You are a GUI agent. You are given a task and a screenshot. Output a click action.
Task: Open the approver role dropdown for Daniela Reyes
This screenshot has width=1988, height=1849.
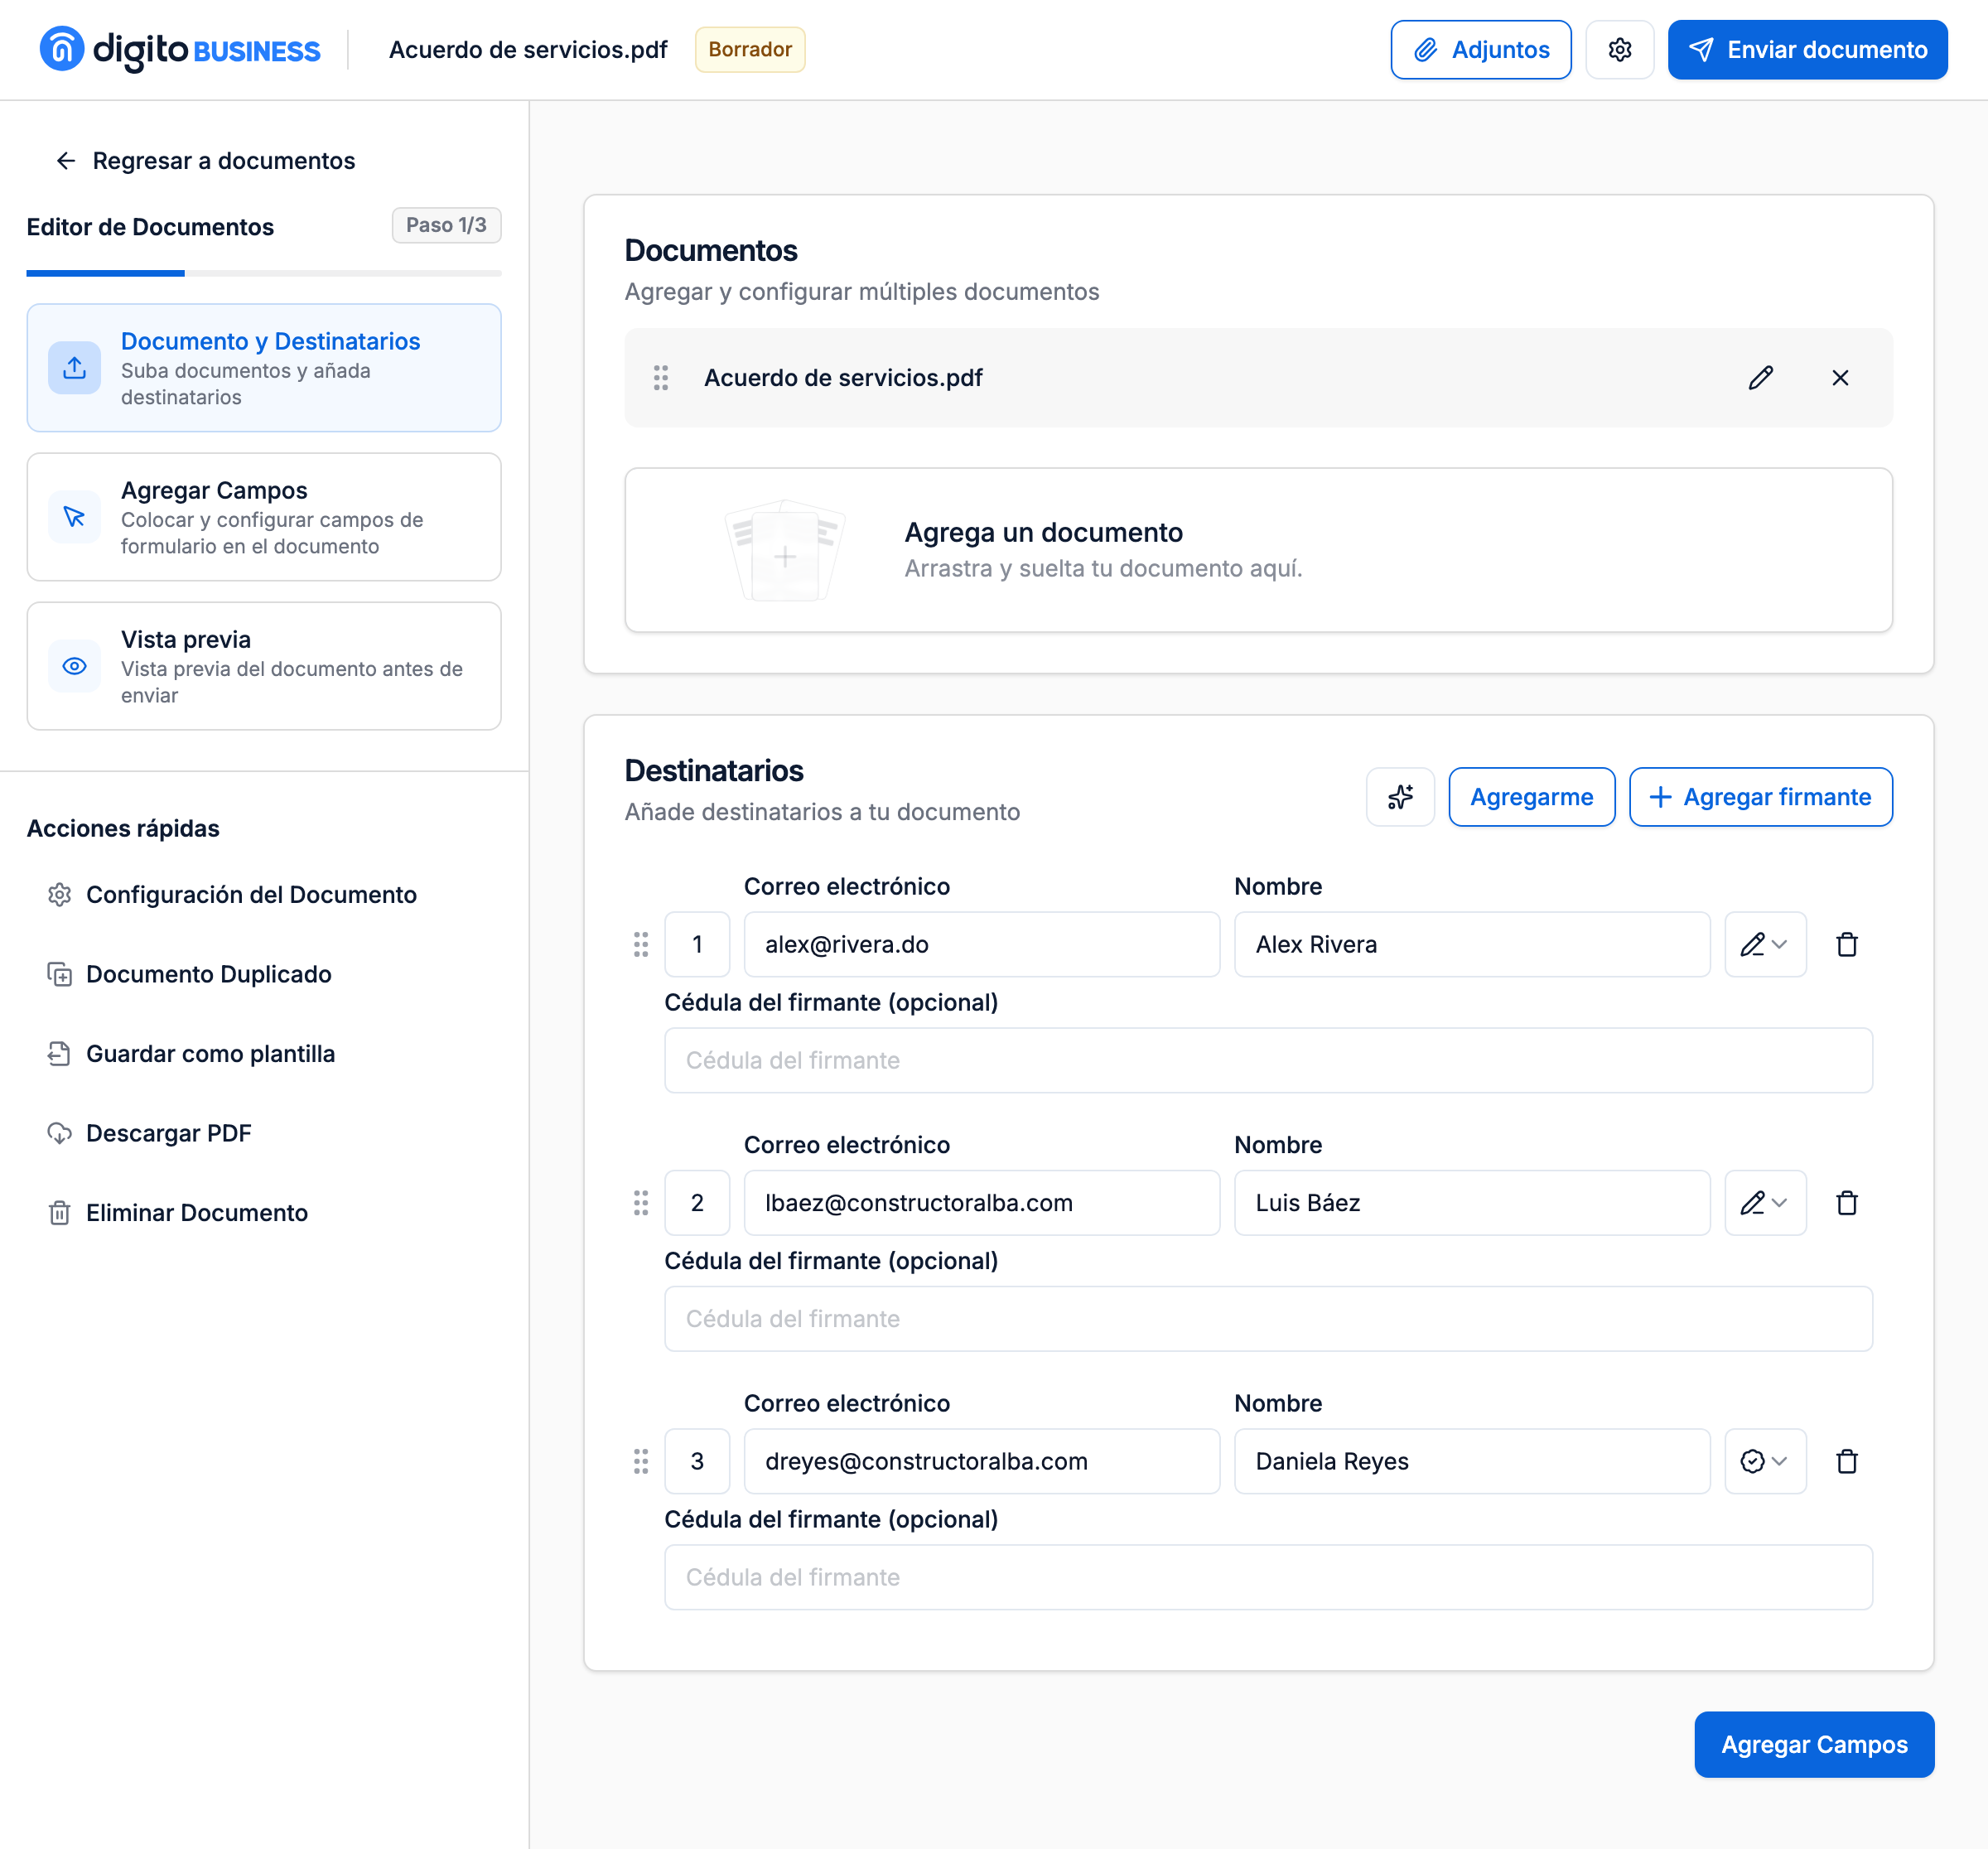(1765, 1461)
